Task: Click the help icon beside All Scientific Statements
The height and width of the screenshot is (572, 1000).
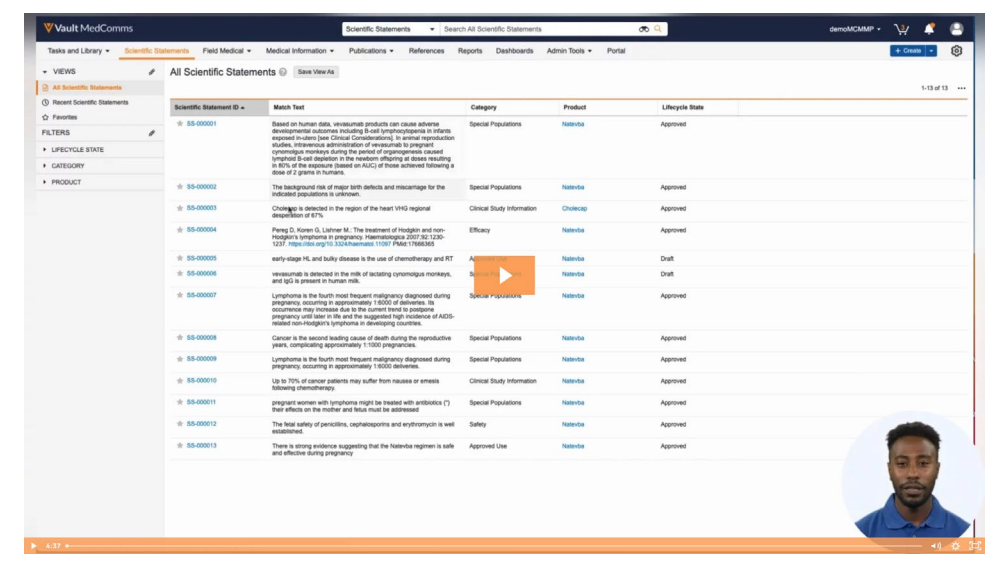Action: pyautogui.click(x=283, y=72)
